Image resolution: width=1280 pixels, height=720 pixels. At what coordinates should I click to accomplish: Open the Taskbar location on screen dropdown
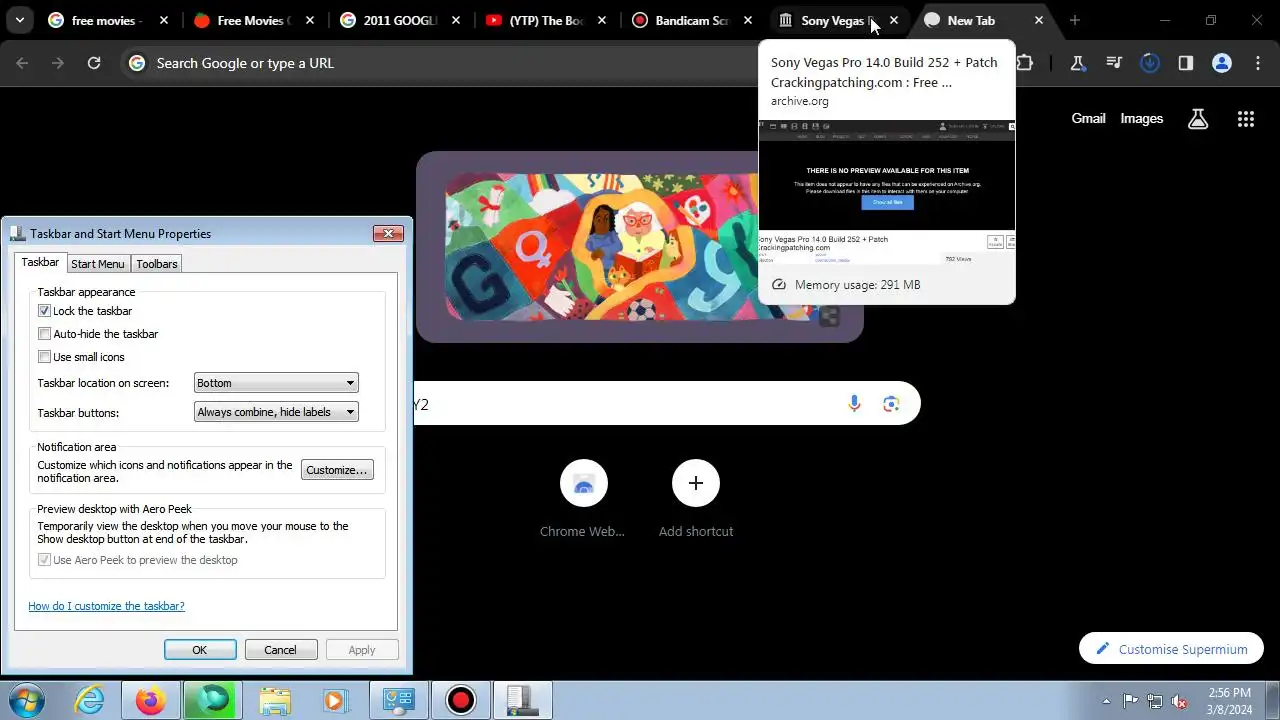[276, 383]
